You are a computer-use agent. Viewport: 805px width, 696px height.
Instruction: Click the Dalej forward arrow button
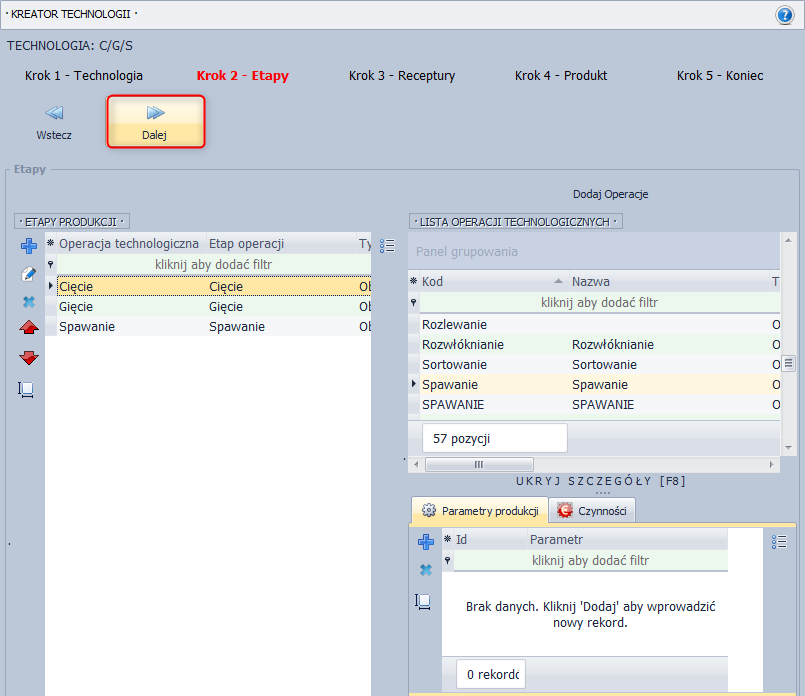pos(155,122)
